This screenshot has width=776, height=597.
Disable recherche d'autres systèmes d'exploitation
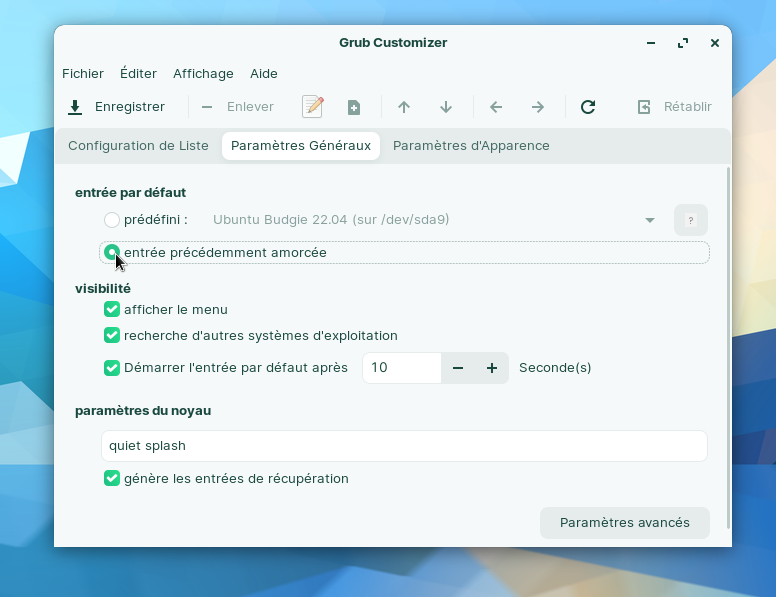click(x=112, y=336)
